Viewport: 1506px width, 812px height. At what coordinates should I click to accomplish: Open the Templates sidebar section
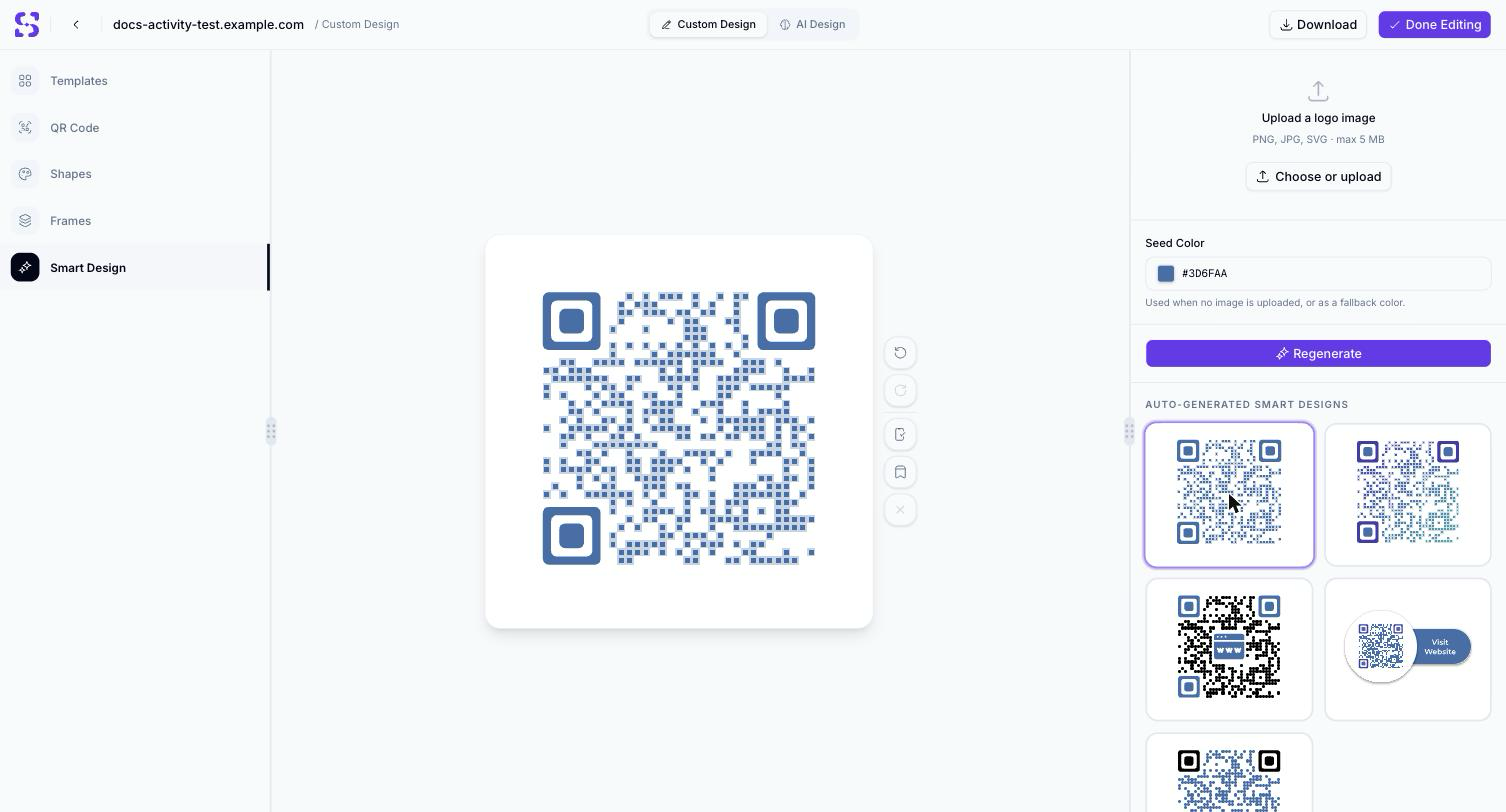[x=135, y=81]
